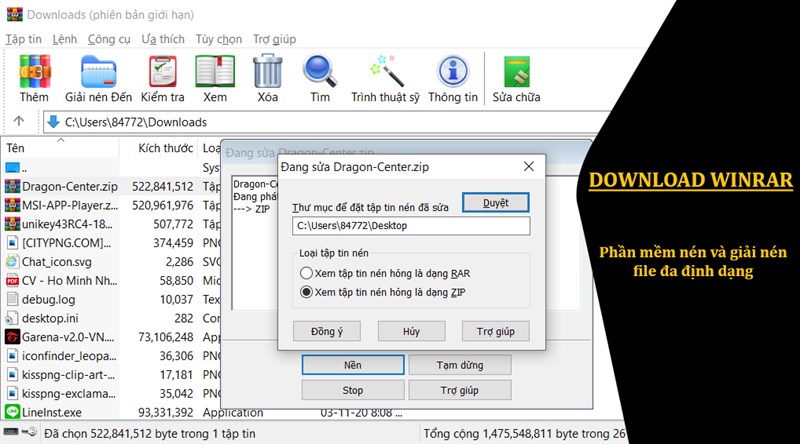Click the Thêm (Add) toolbar icon
The width and height of the screenshot is (800, 444).
pyautogui.click(x=35, y=71)
